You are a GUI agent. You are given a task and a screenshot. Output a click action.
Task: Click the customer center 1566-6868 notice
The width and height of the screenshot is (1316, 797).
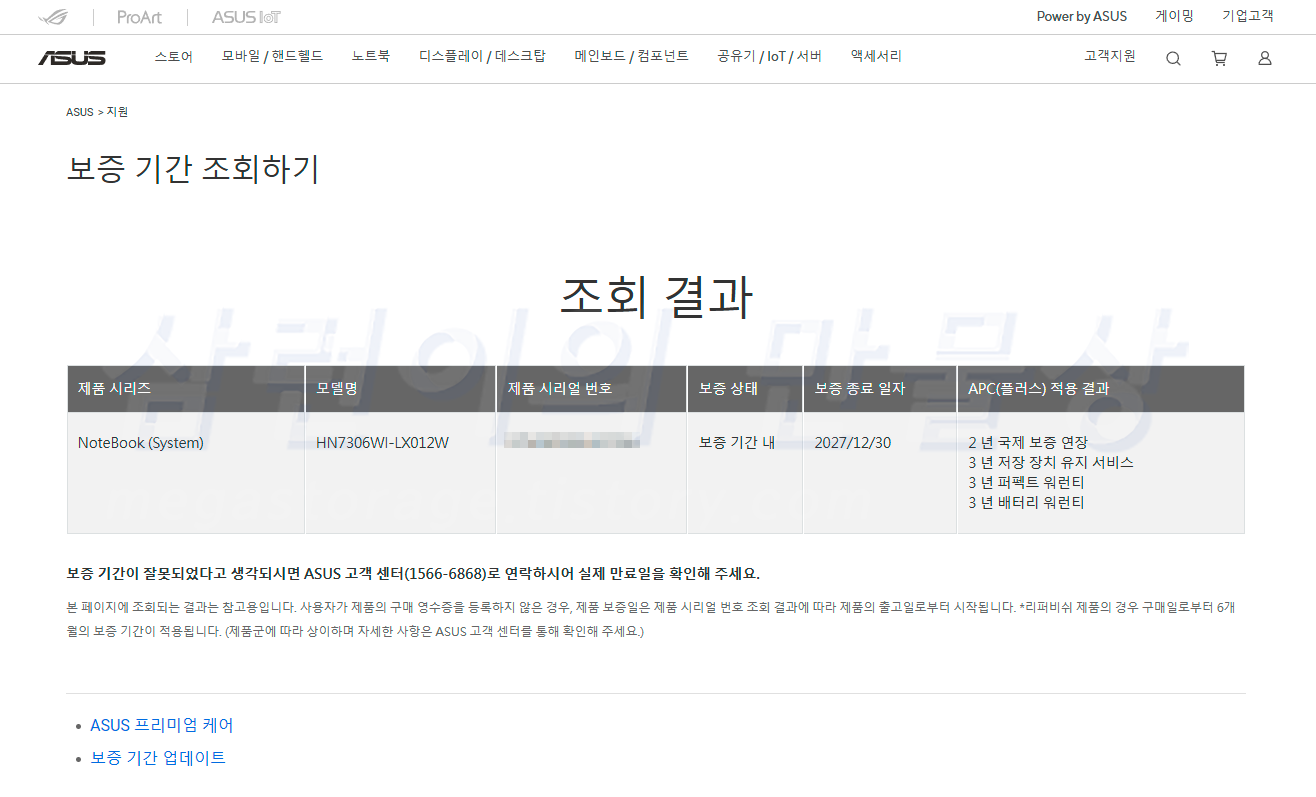click(413, 573)
